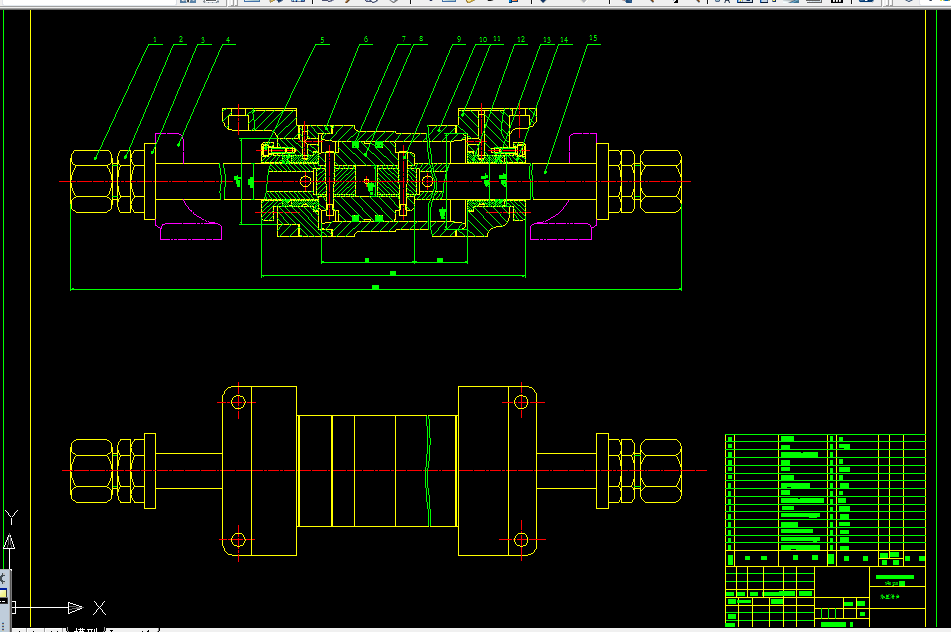Select part balloon number 8

[421, 39]
